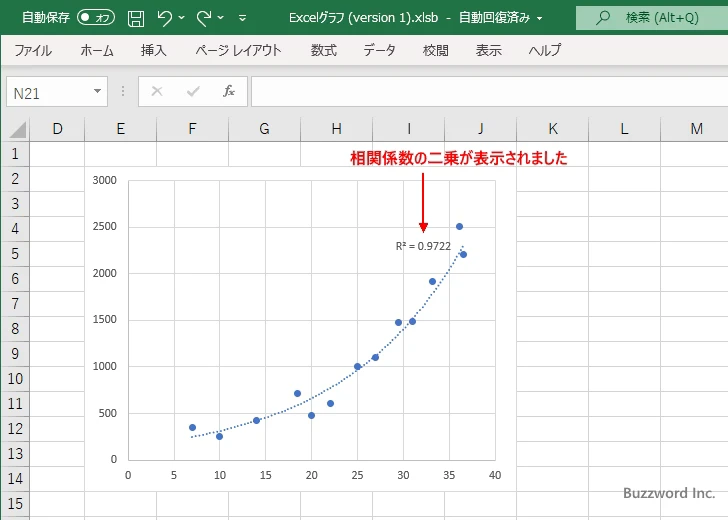Select column H header

[337, 129]
